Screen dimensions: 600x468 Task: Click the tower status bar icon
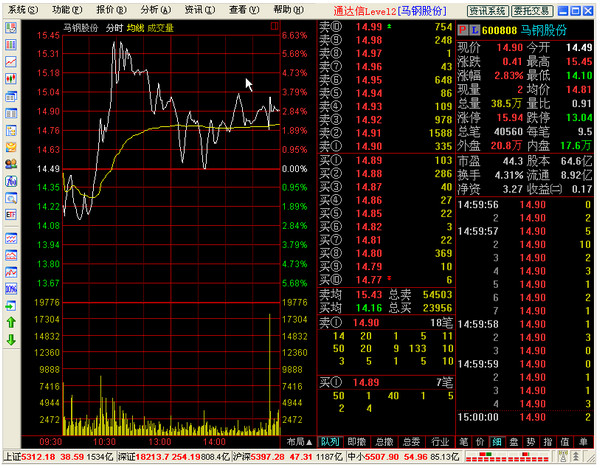coord(563,457)
